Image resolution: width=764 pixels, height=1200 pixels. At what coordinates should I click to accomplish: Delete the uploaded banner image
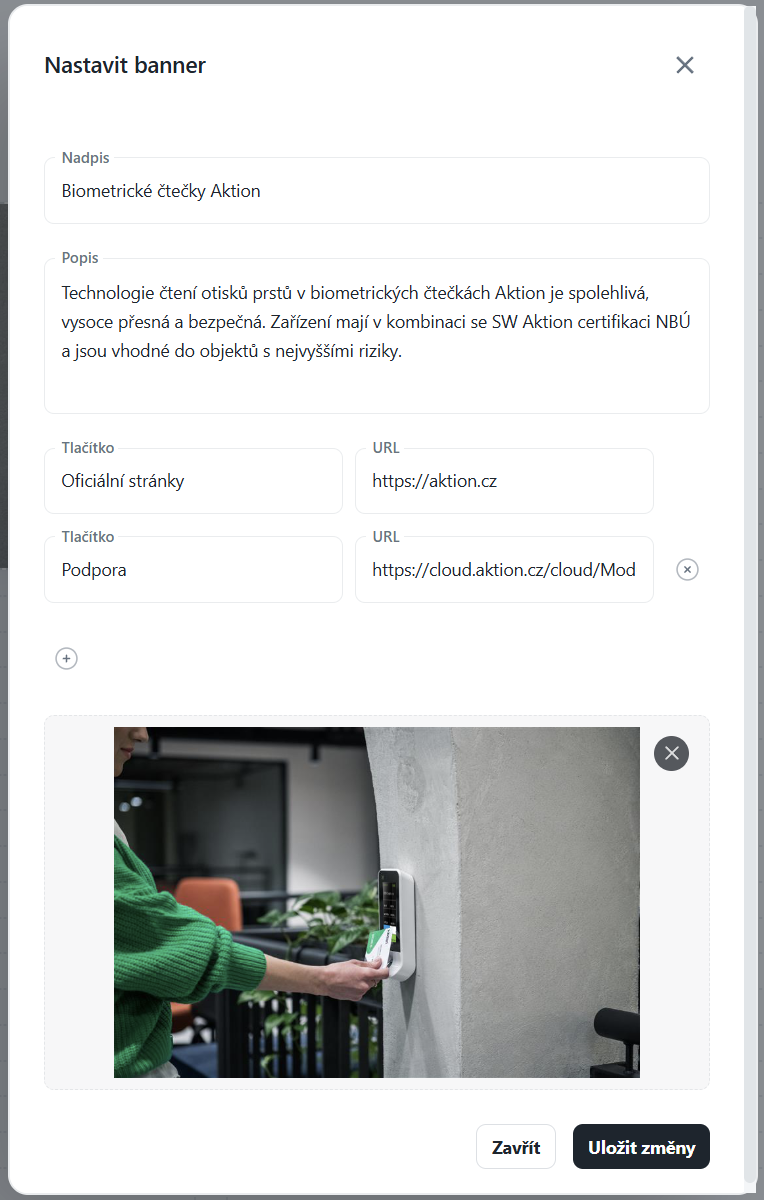pyautogui.click(x=671, y=753)
